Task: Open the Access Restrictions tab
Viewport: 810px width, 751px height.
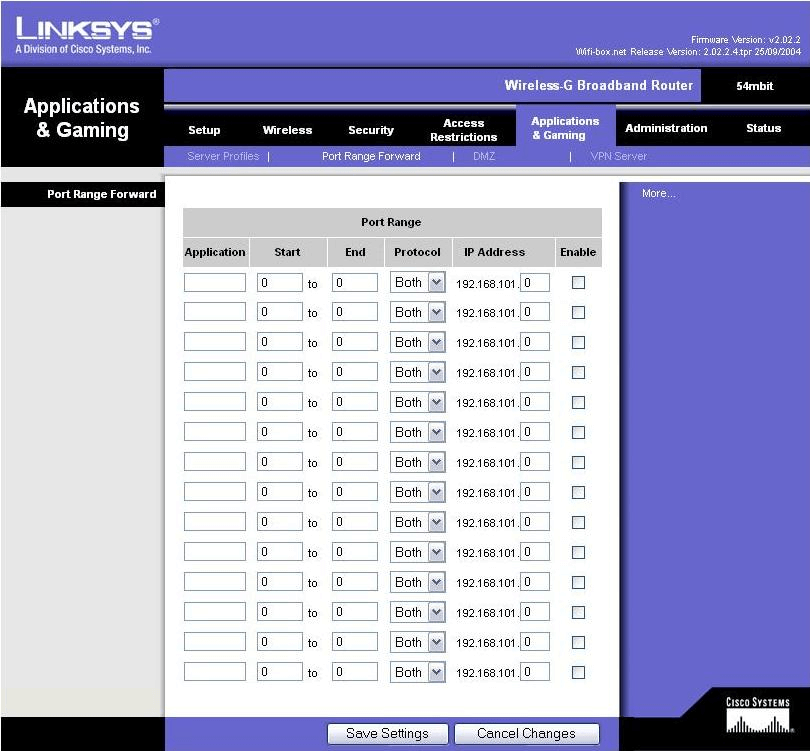Action: click(463, 130)
